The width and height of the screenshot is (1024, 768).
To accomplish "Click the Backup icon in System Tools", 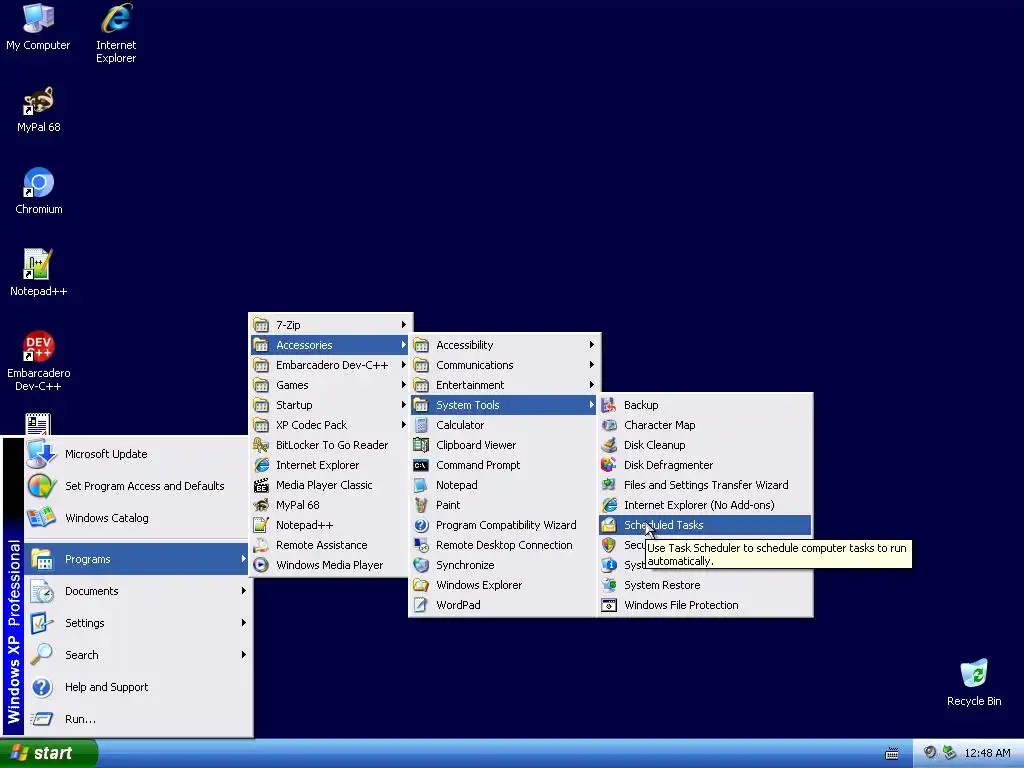I will 609,405.
